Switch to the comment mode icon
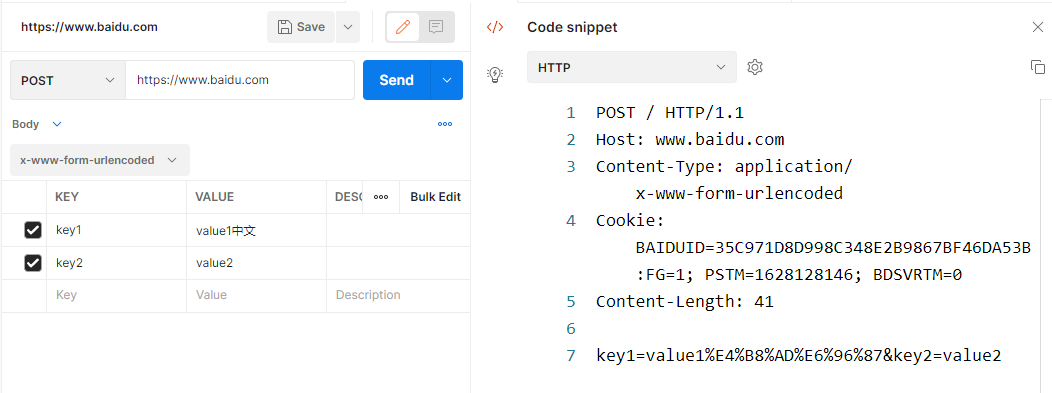 click(x=436, y=27)
